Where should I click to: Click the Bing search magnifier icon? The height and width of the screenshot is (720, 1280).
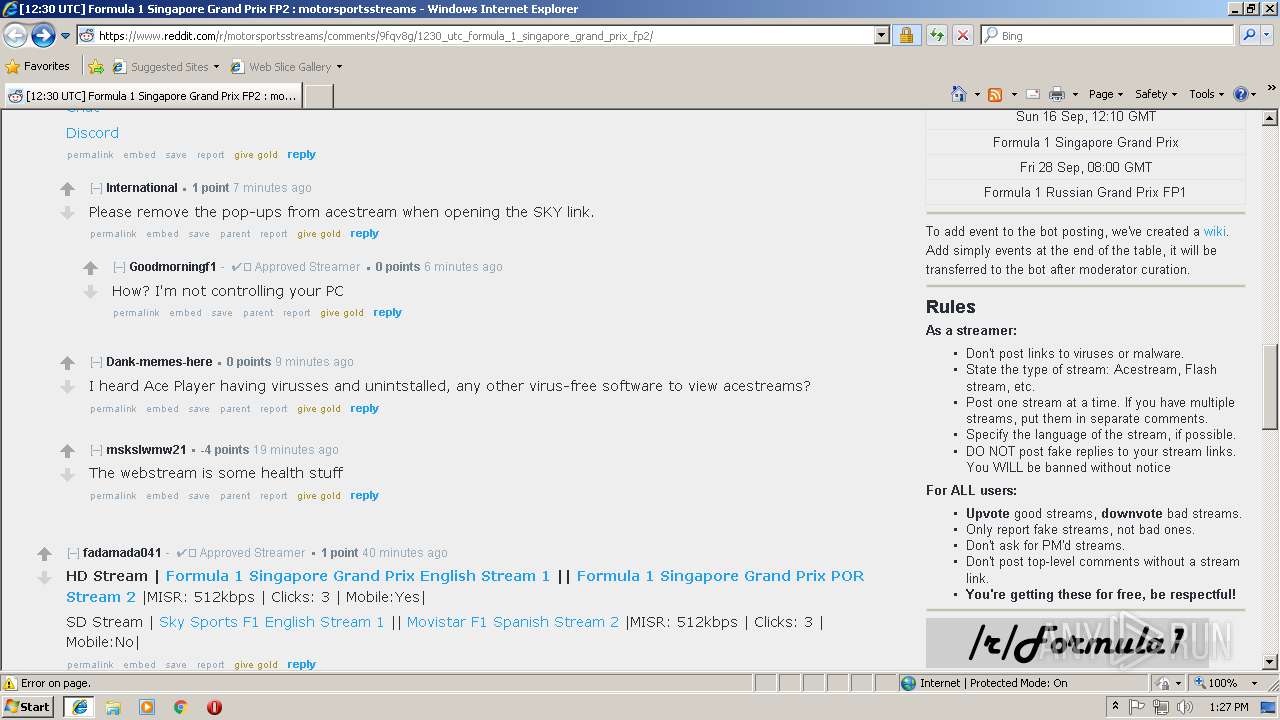[x=1249, y=35]
